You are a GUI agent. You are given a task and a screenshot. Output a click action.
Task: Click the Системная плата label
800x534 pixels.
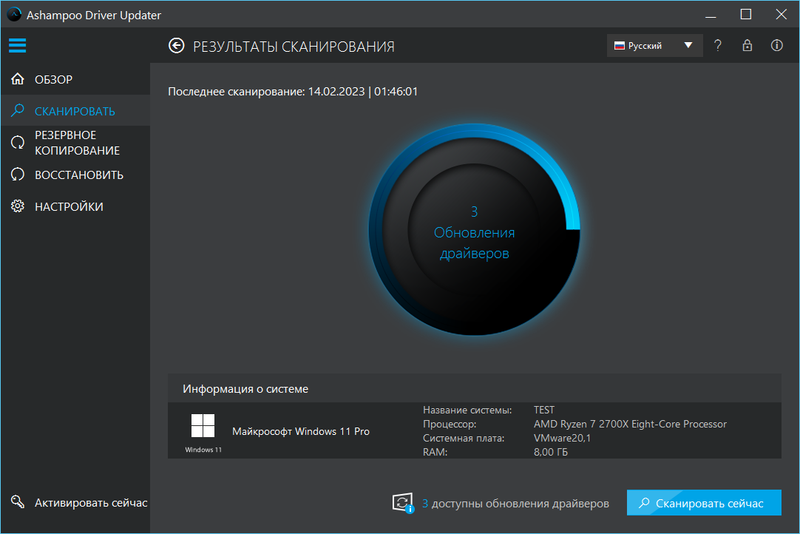click(x=464, y=438)
